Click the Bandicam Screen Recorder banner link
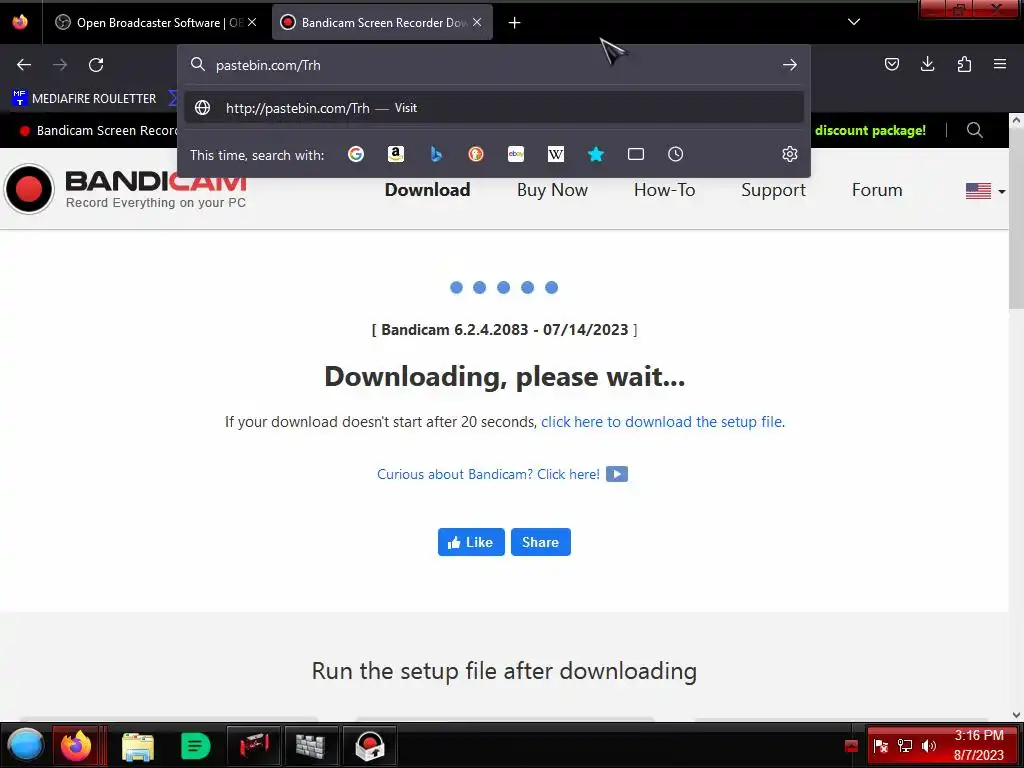The height and width of the screenshot is (768, 1024). (99, 130)
